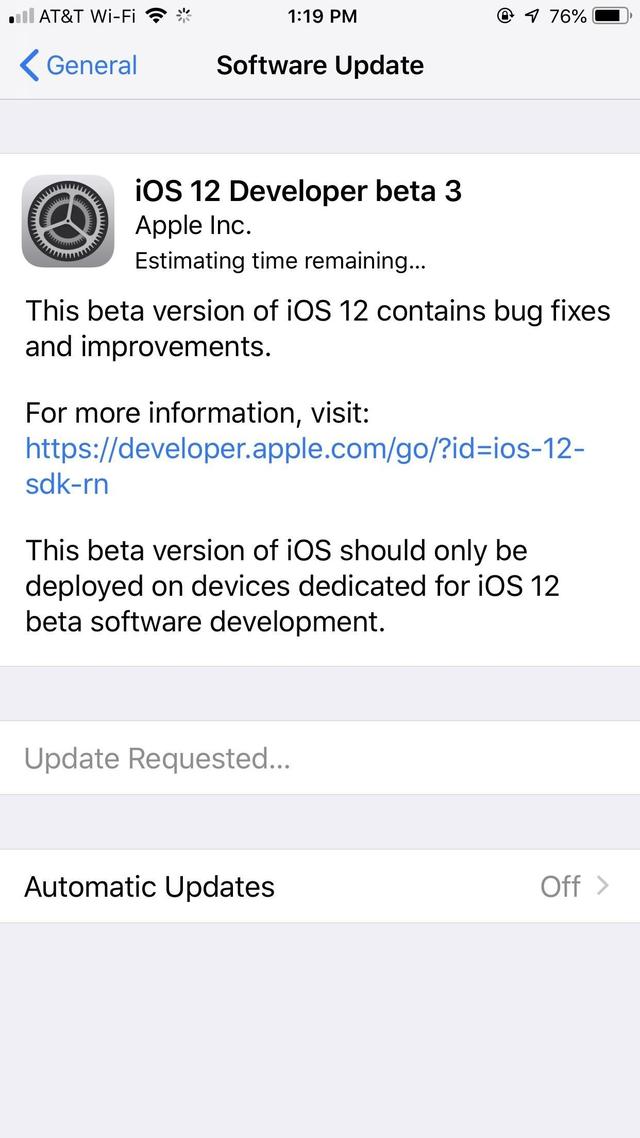Tap the 76% battery percentage

[567, 16]
